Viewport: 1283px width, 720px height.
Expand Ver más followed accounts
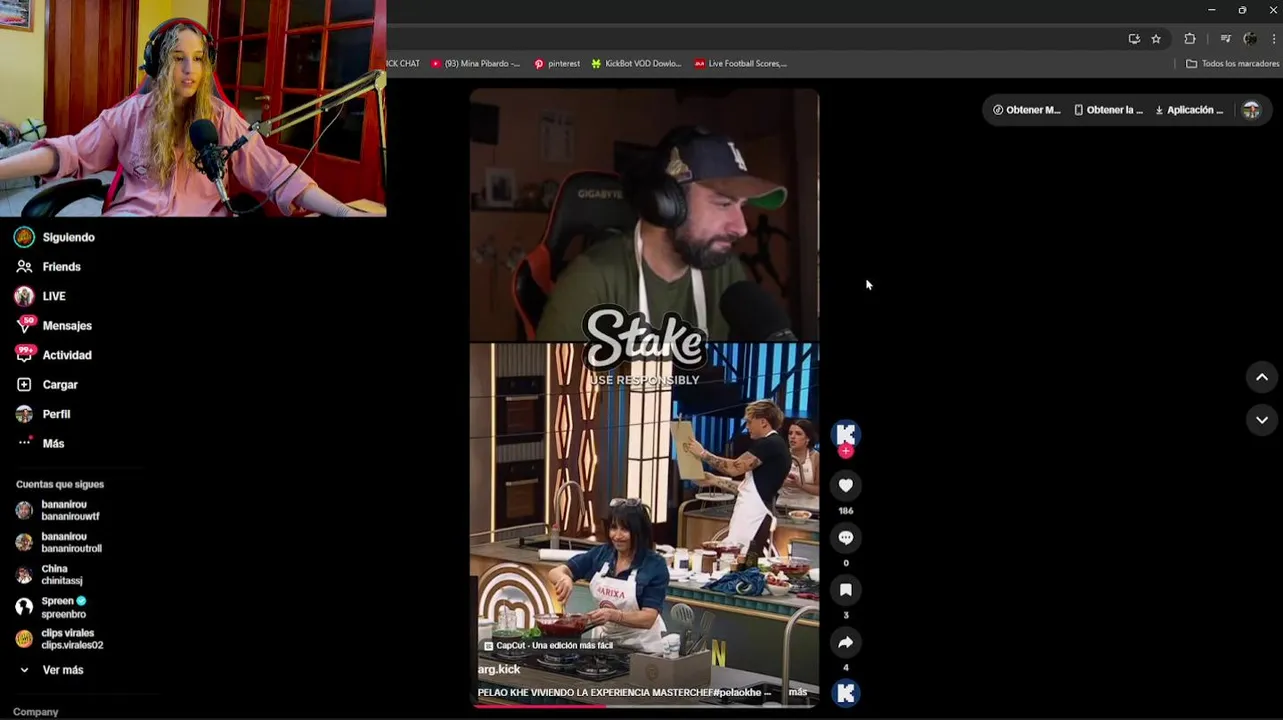click(x=62, y=670)
